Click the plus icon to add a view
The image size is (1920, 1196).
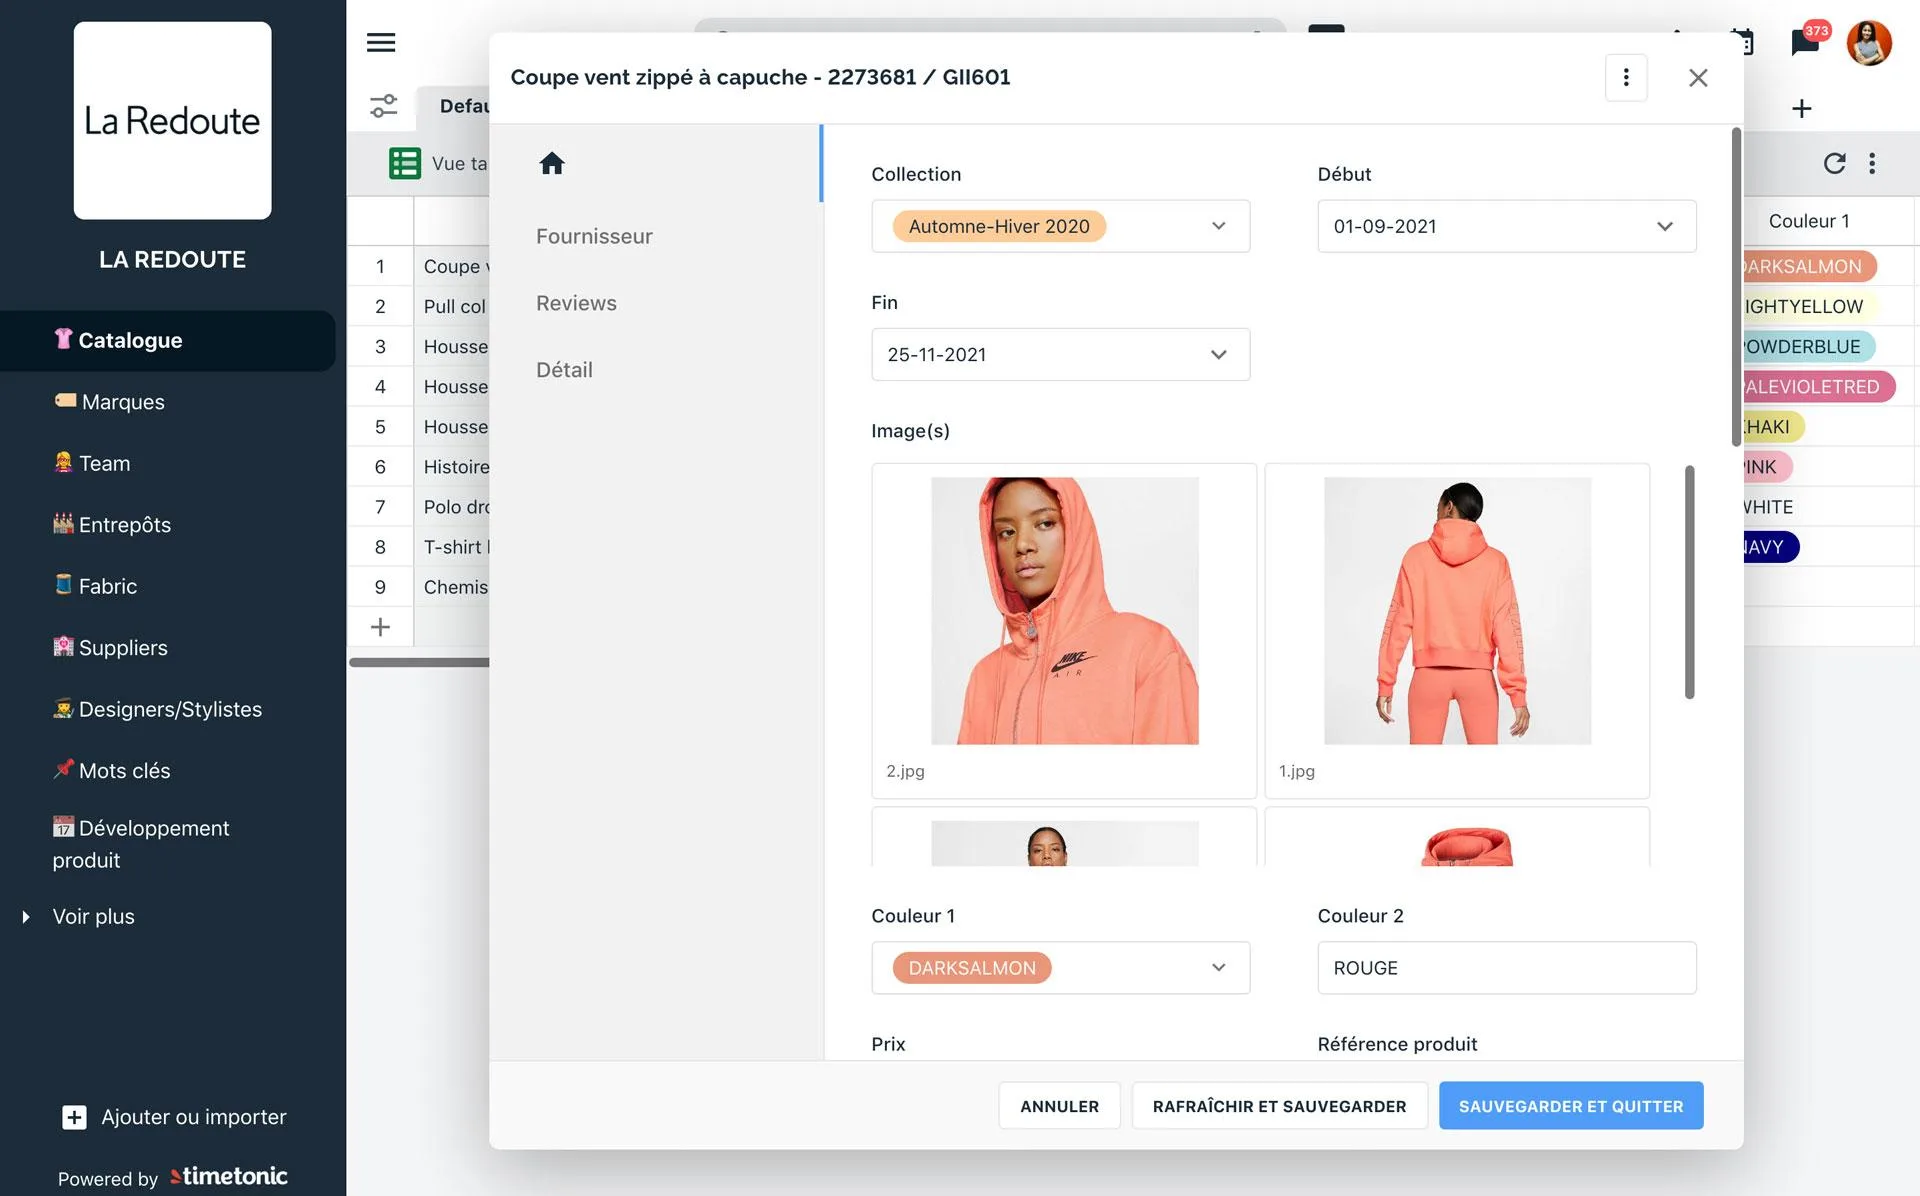coord(1802,108)
